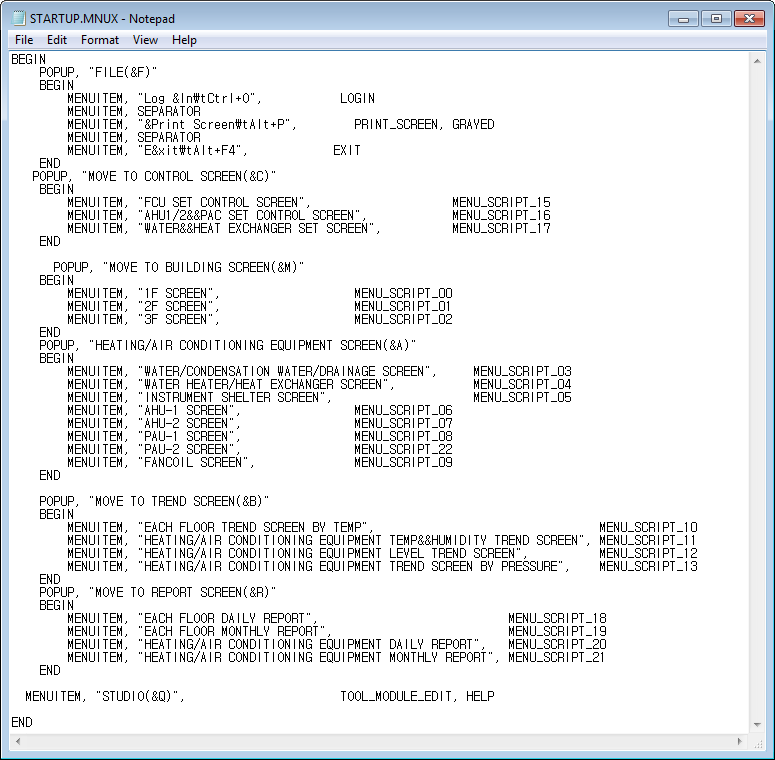The height and width of the screenshot is (760, 775).
Task: Click MENU_SCRIPT_09 text
Action: pyautogui.click(x=403, y=463)
